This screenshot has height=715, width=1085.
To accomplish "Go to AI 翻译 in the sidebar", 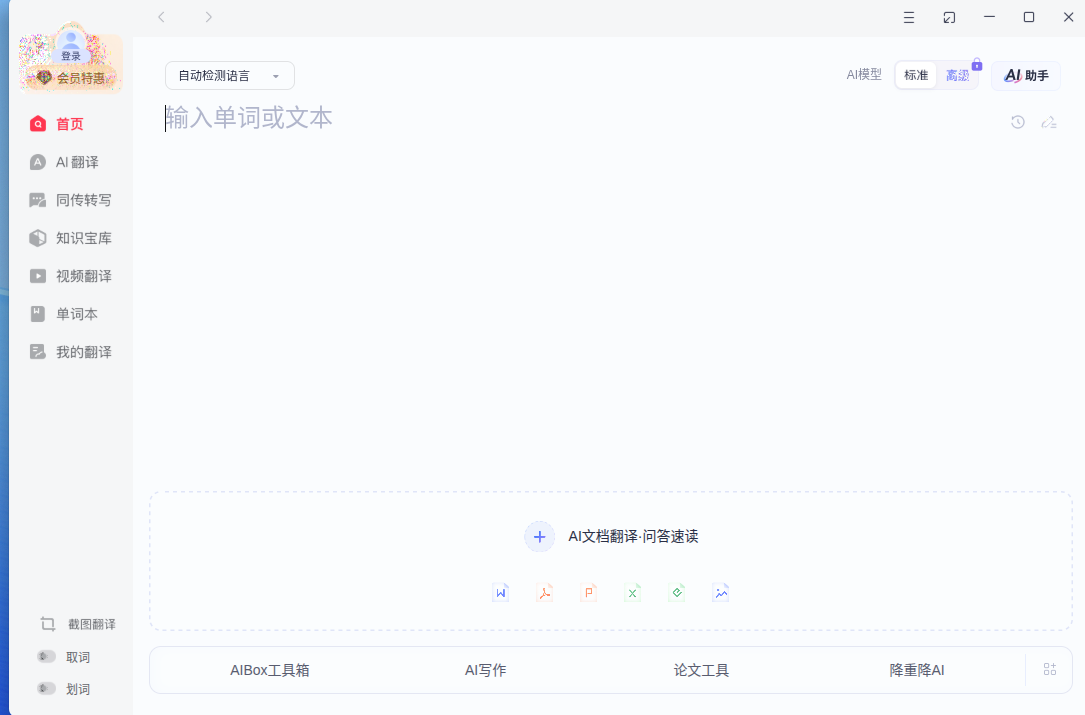I will coord(64,162).
